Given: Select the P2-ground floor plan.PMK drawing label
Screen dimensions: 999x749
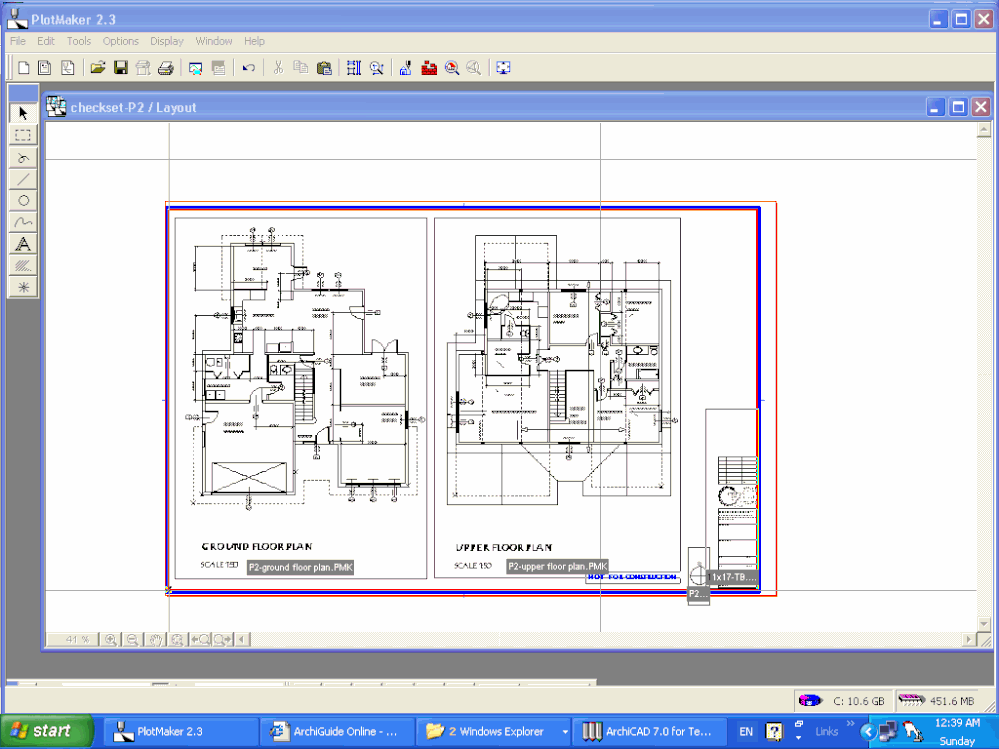Looking at the screenshot, I should click(x=299, y=566).
